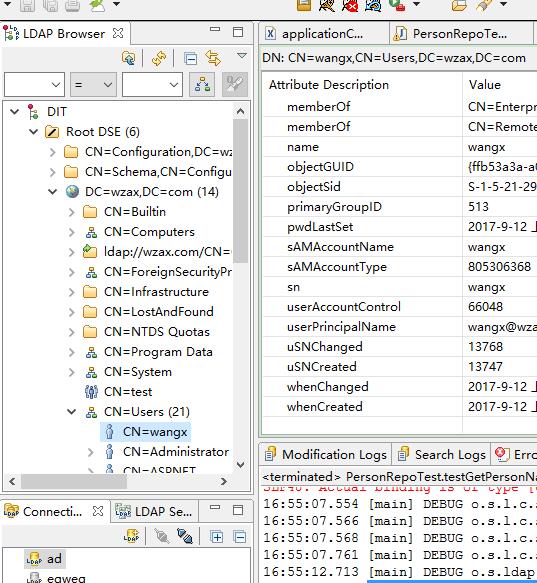Click the quick search run button
537x583 pixels.
(x=202, y=84)
